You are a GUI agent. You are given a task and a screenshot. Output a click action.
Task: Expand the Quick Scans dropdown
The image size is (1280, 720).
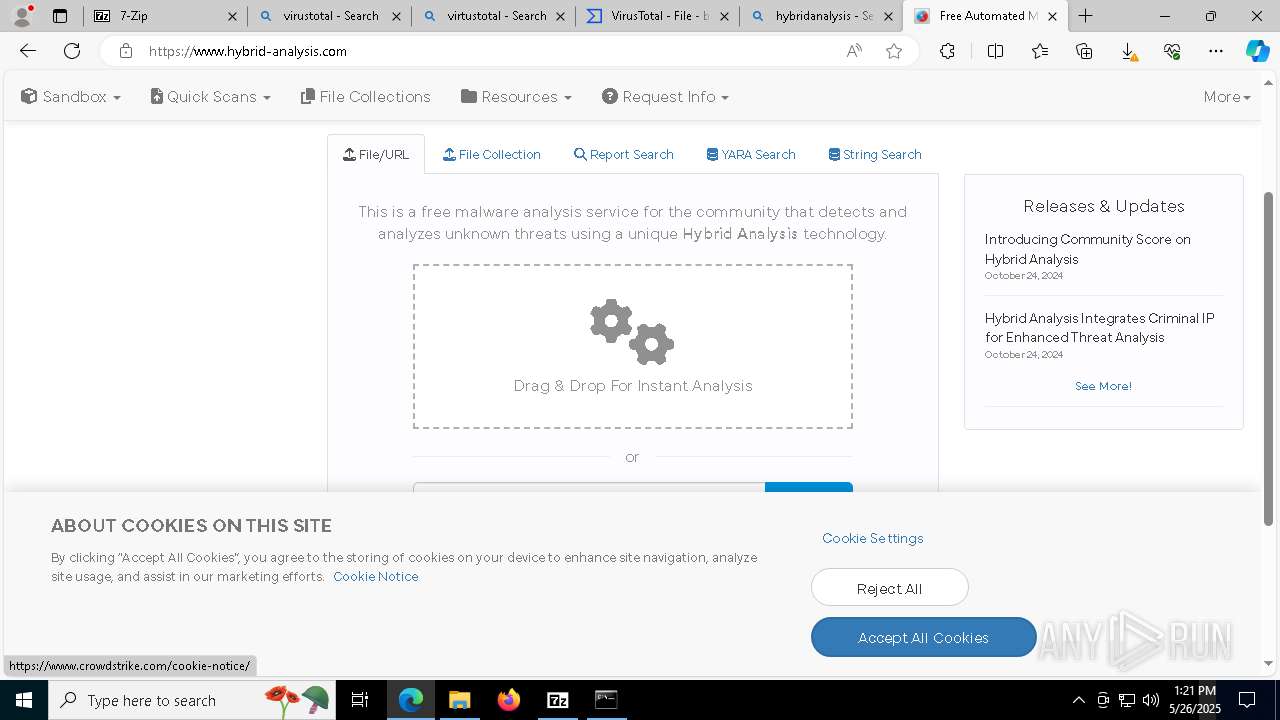click(211, 97)
